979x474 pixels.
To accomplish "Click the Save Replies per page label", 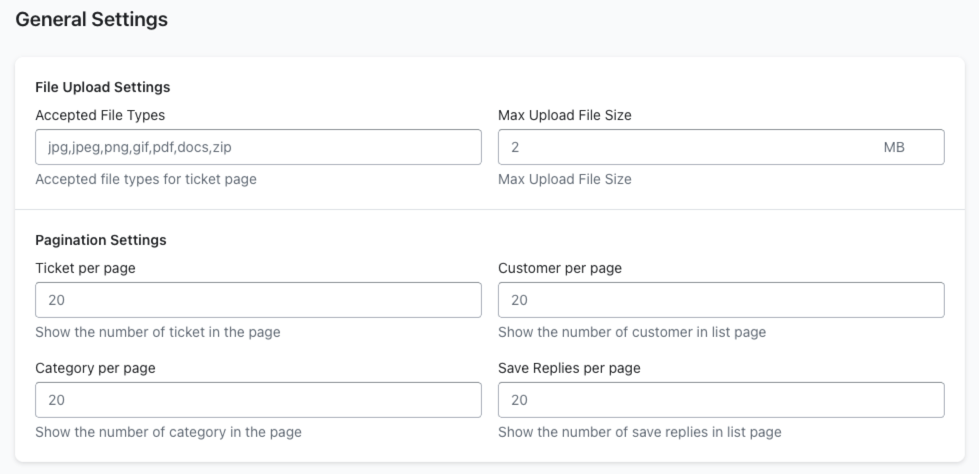I will click(569, 367).
